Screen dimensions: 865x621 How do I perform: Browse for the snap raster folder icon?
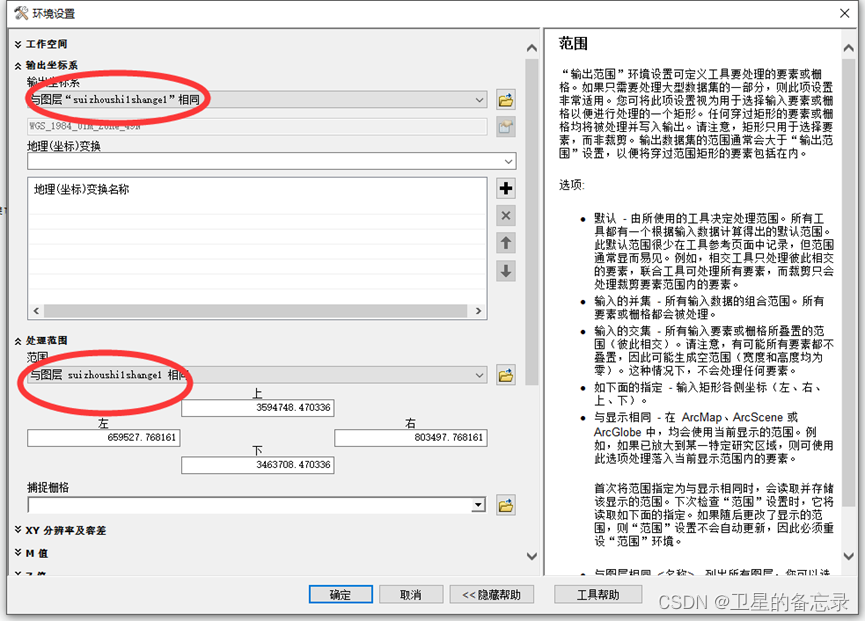[x=505, y=505]
